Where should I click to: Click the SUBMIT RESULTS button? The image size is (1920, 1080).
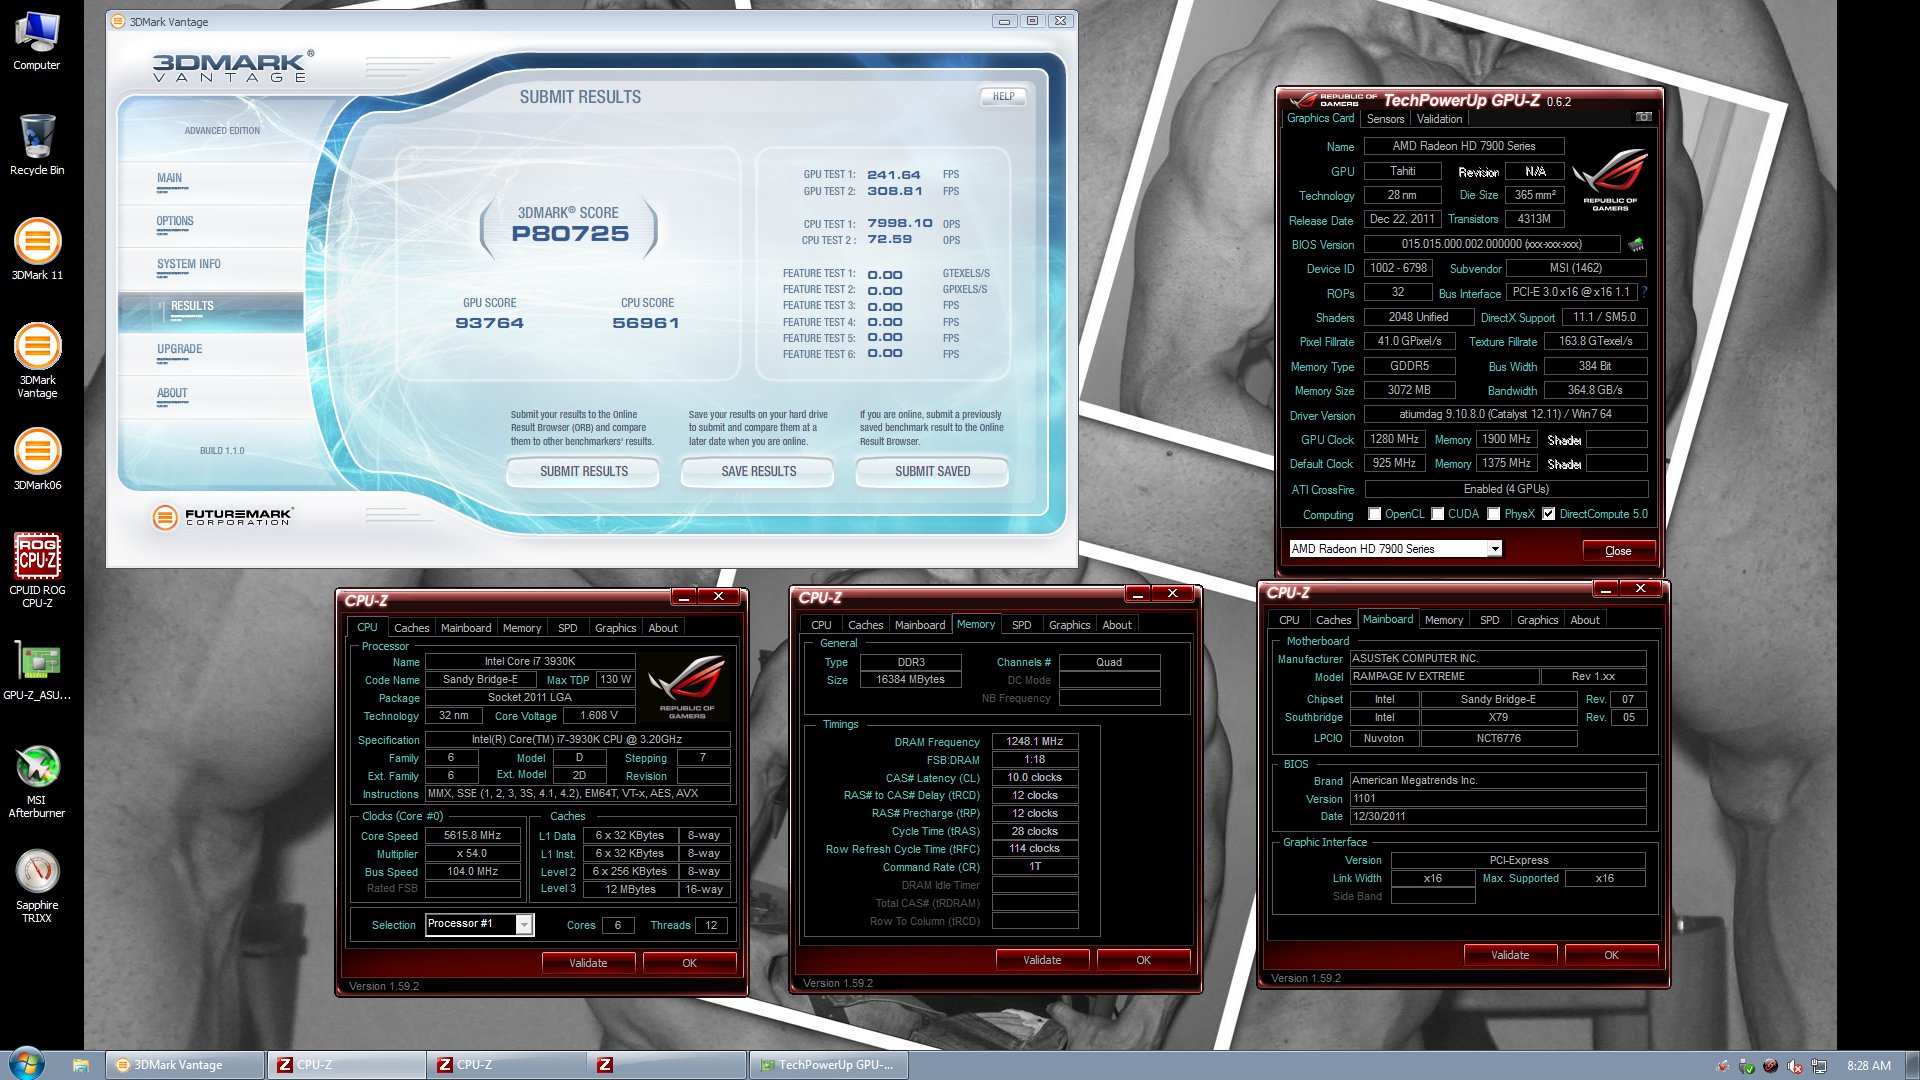click(584, 471)
